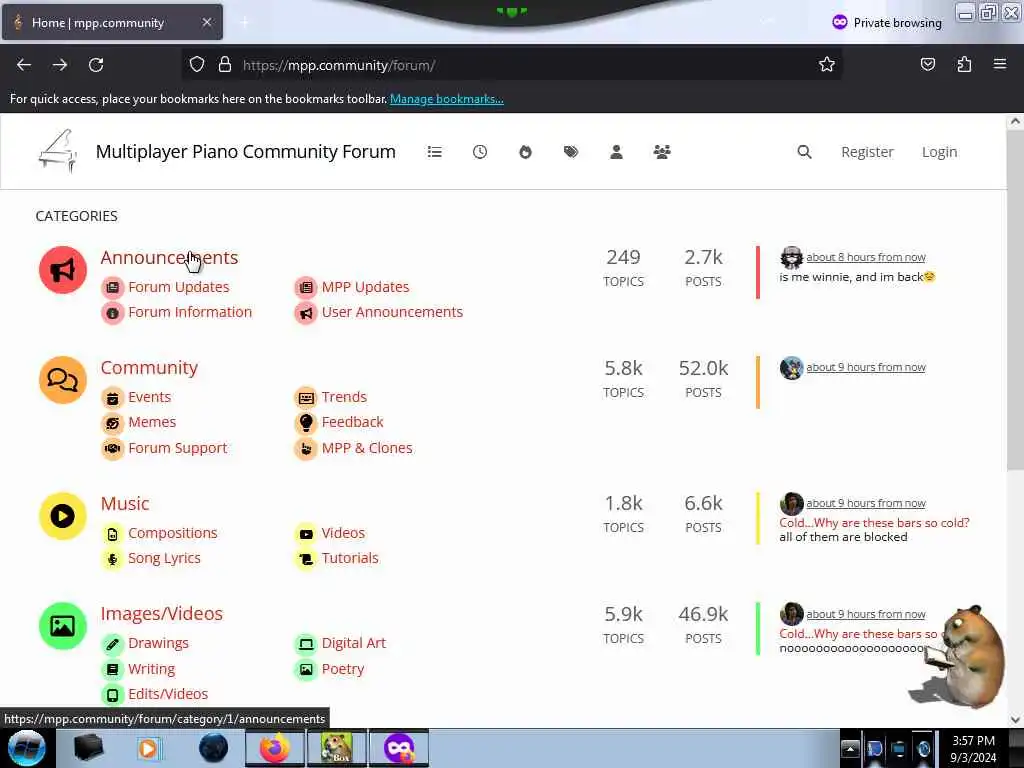The image size is (1024, 768).
Task: Open the Events subcategory
Action: click(149, 397)
